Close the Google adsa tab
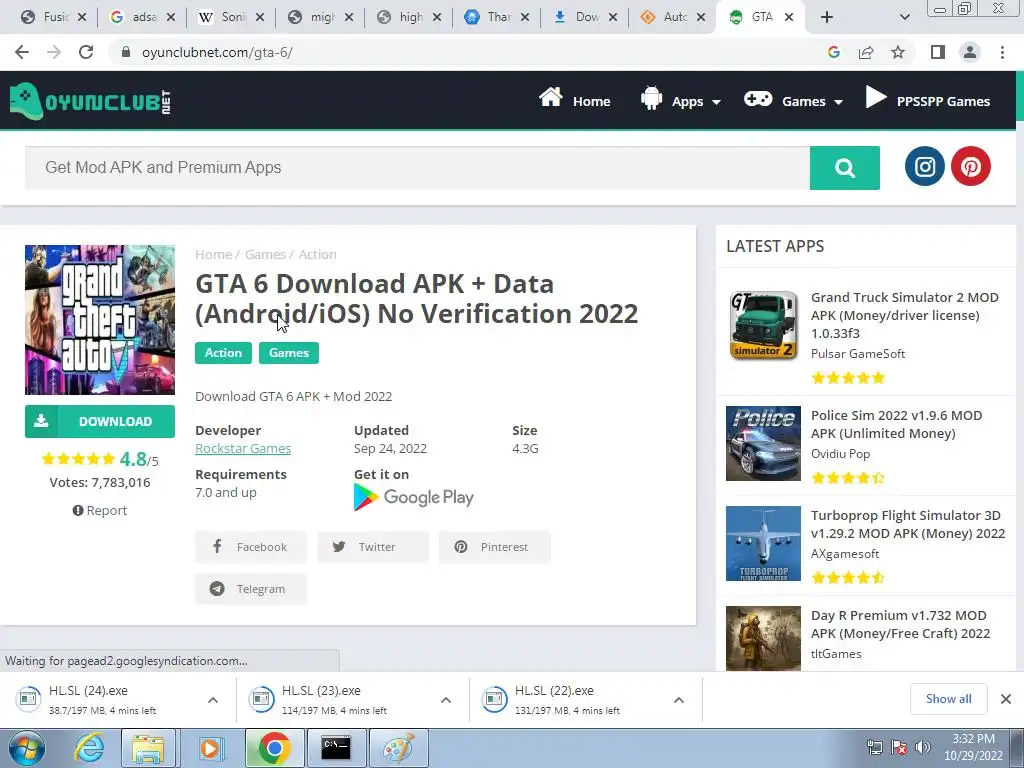The image size is (1024, 768). pyautogui.click(x=170, y=17)
